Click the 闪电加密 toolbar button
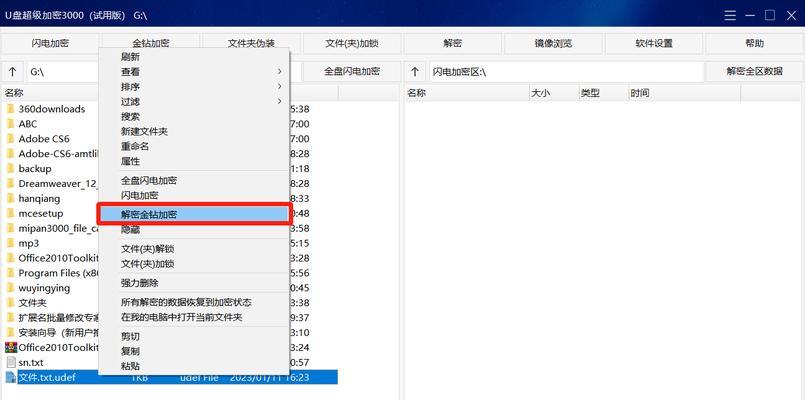Viewport: 805px width, 400px height. tap(50, 44)
